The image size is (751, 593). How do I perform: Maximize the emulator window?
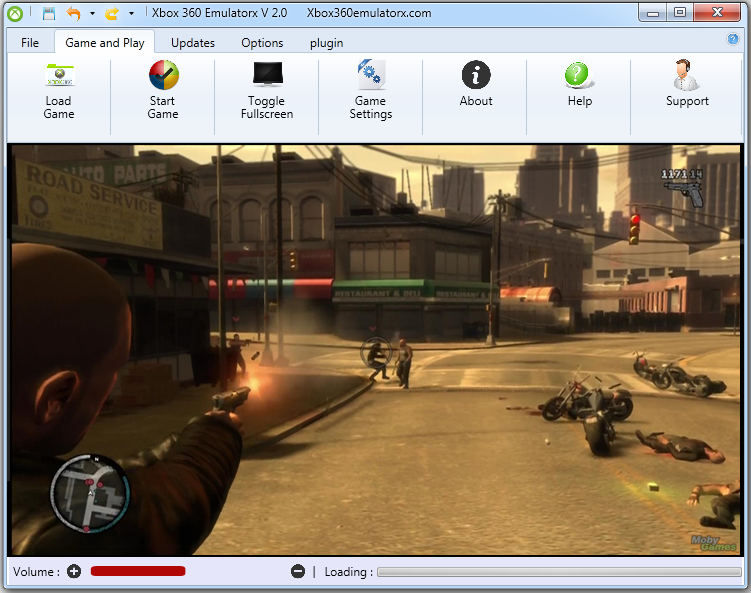click(x=680, y=13)
